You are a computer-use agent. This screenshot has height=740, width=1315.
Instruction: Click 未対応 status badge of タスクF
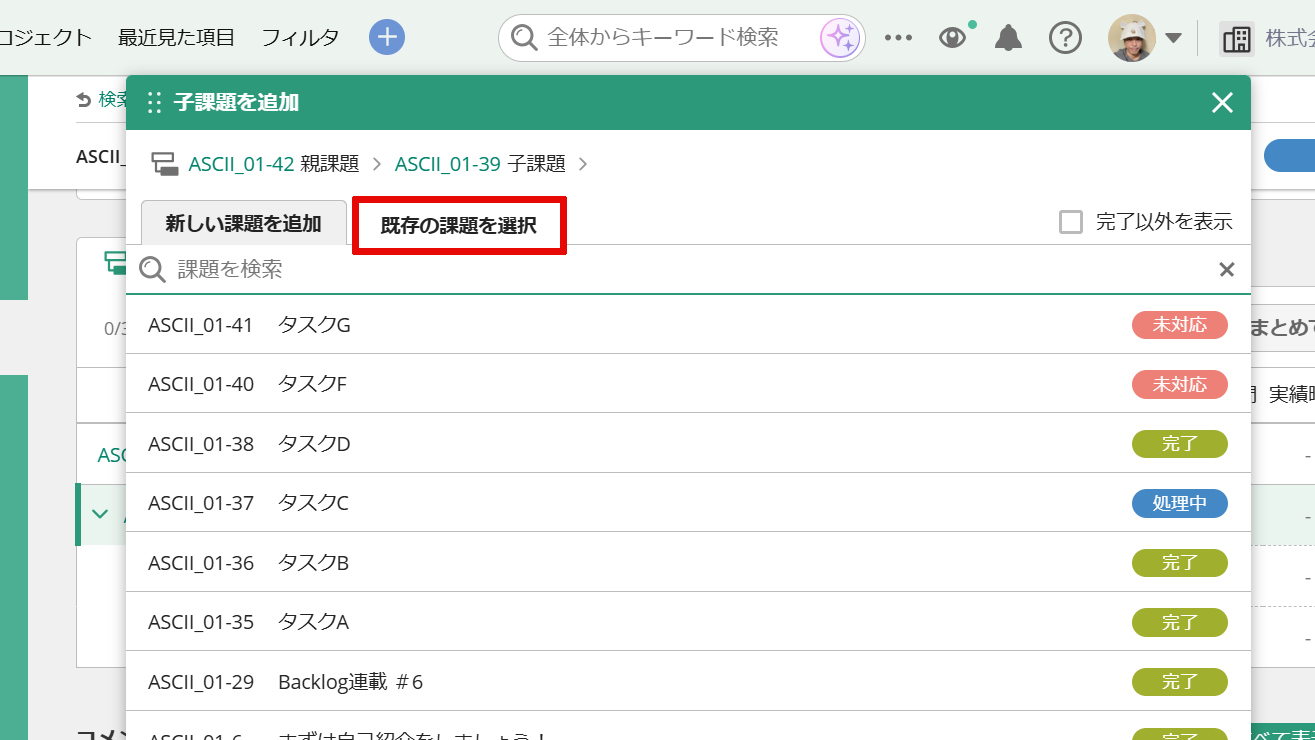[1180, 384]
